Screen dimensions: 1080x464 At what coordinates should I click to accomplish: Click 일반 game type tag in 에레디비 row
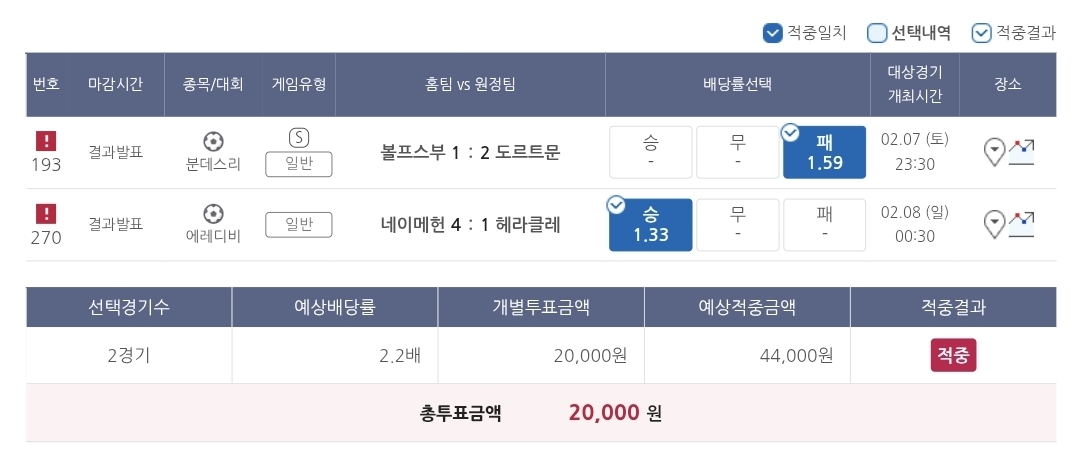pyautogui.click(x=299, y=225)
